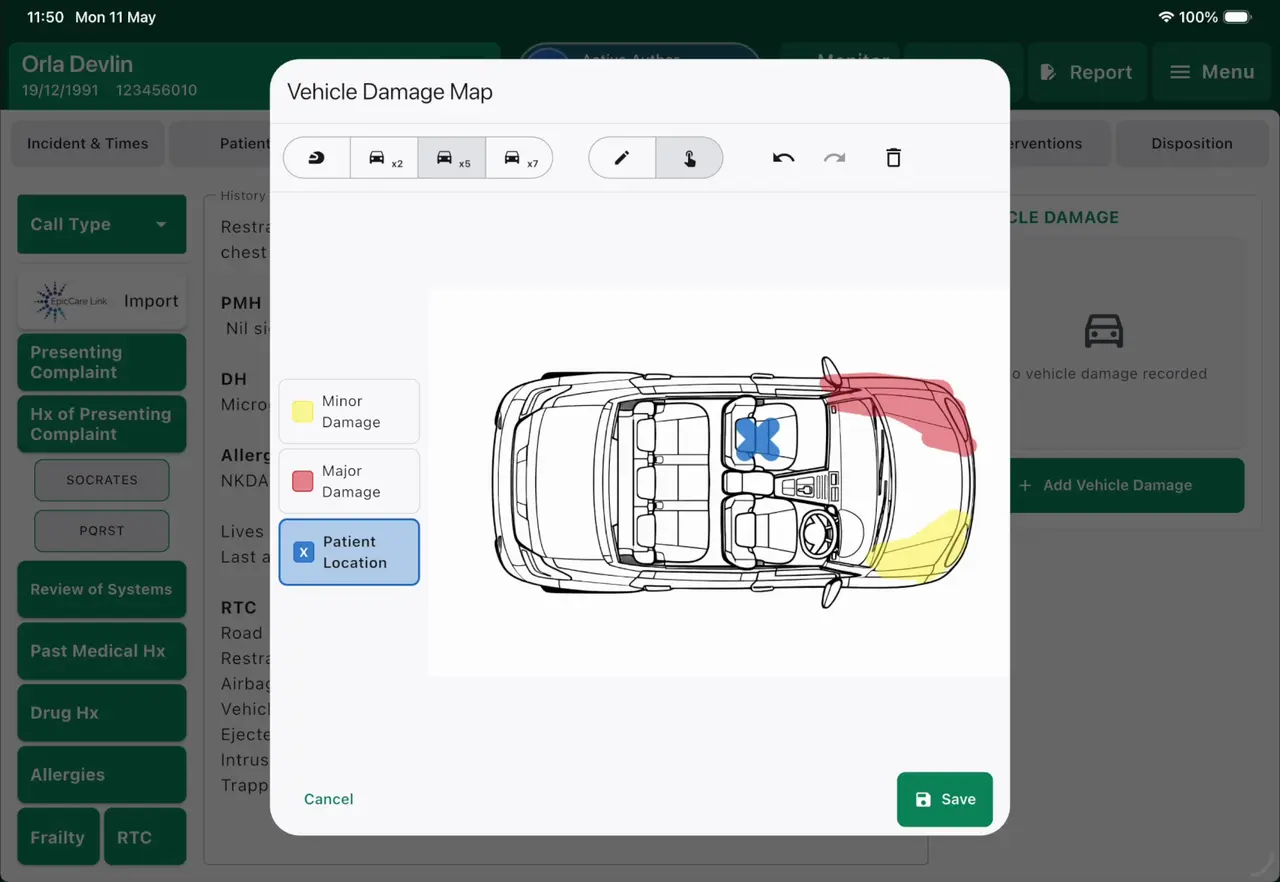Tap the blue patient location X on seat
Image resolution: width=1280 pixels, height=882 pixels.
758,440
